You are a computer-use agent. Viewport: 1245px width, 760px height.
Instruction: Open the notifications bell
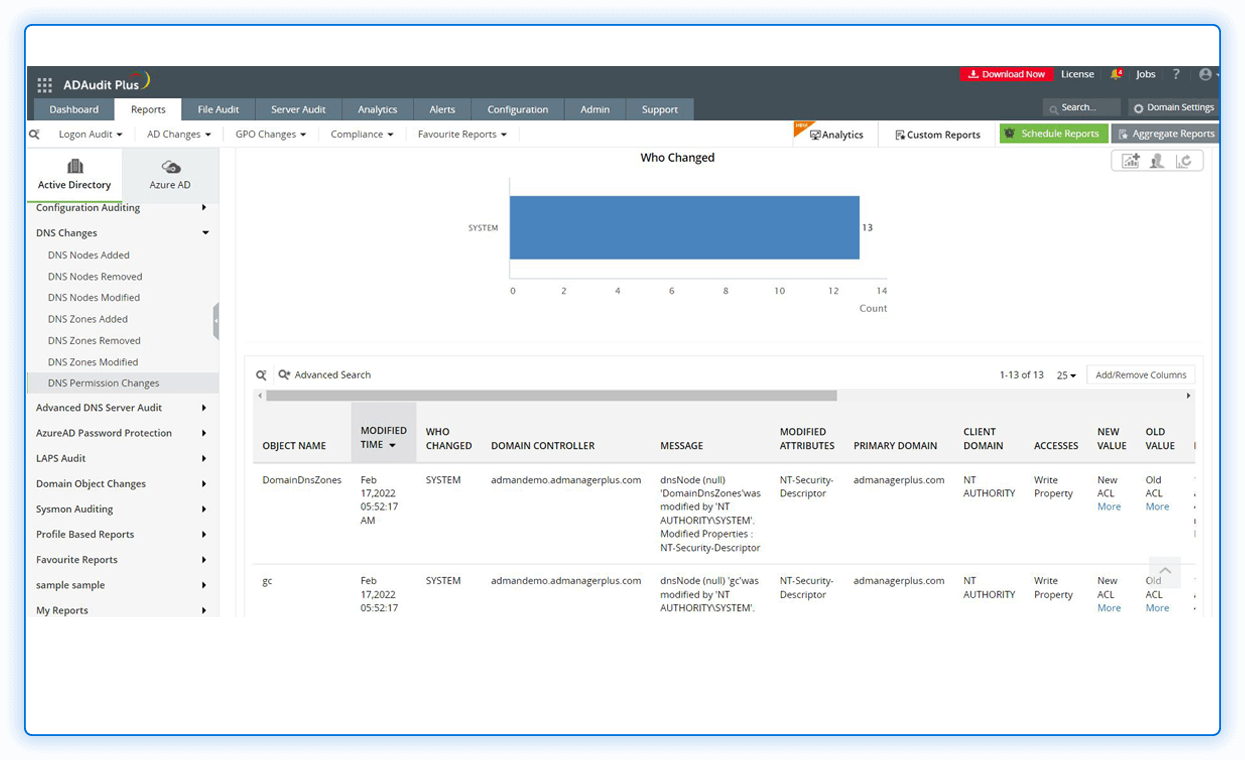(x=1117, y=74)
